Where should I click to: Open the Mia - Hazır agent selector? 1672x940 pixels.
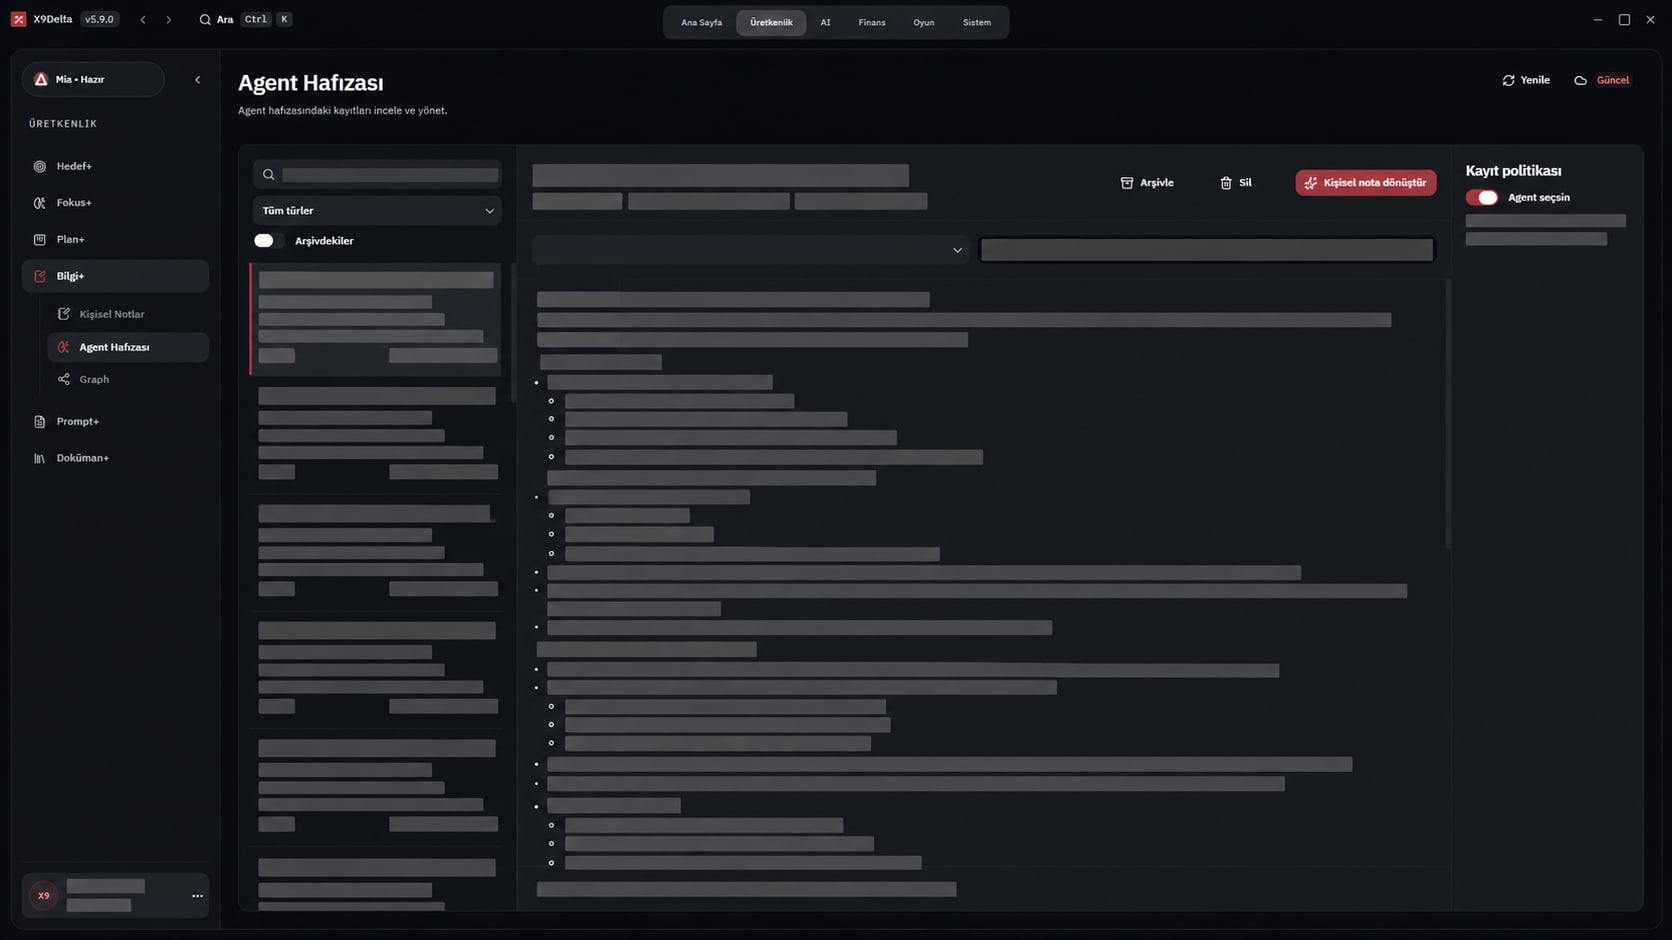pos(93,80)
